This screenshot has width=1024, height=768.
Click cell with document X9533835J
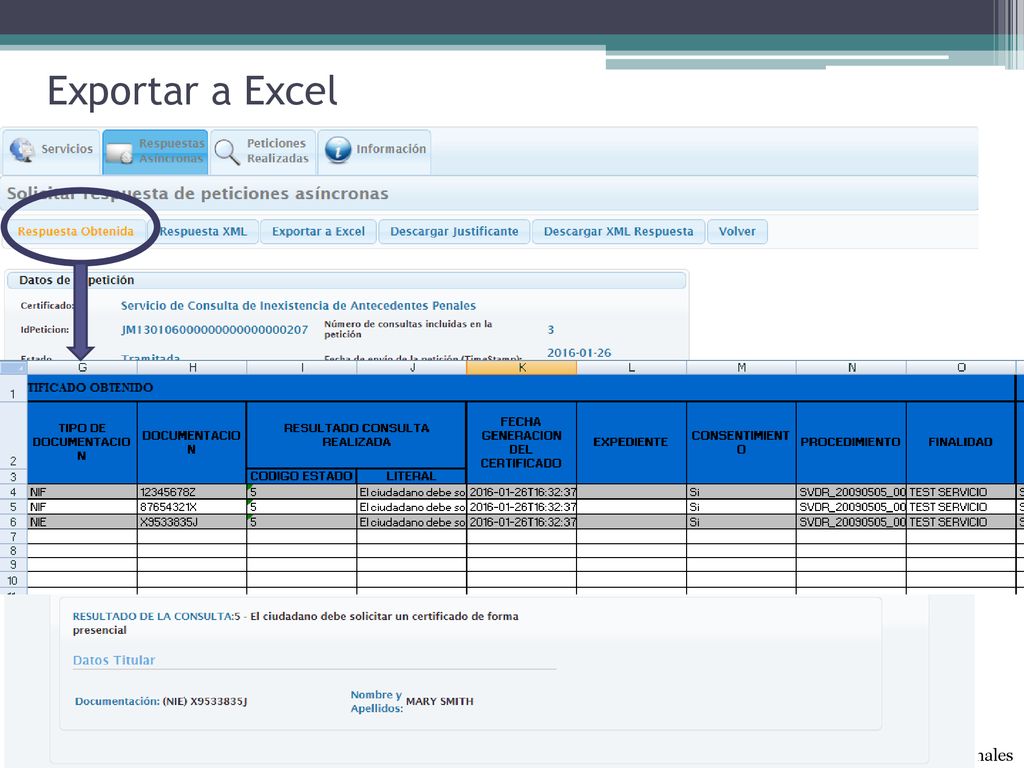192,522
